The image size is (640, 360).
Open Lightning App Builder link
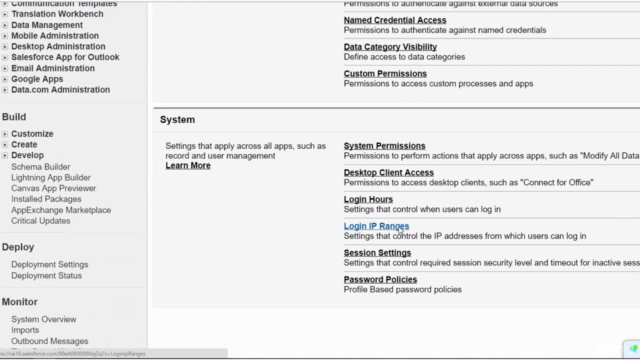[x=51, y=178]
